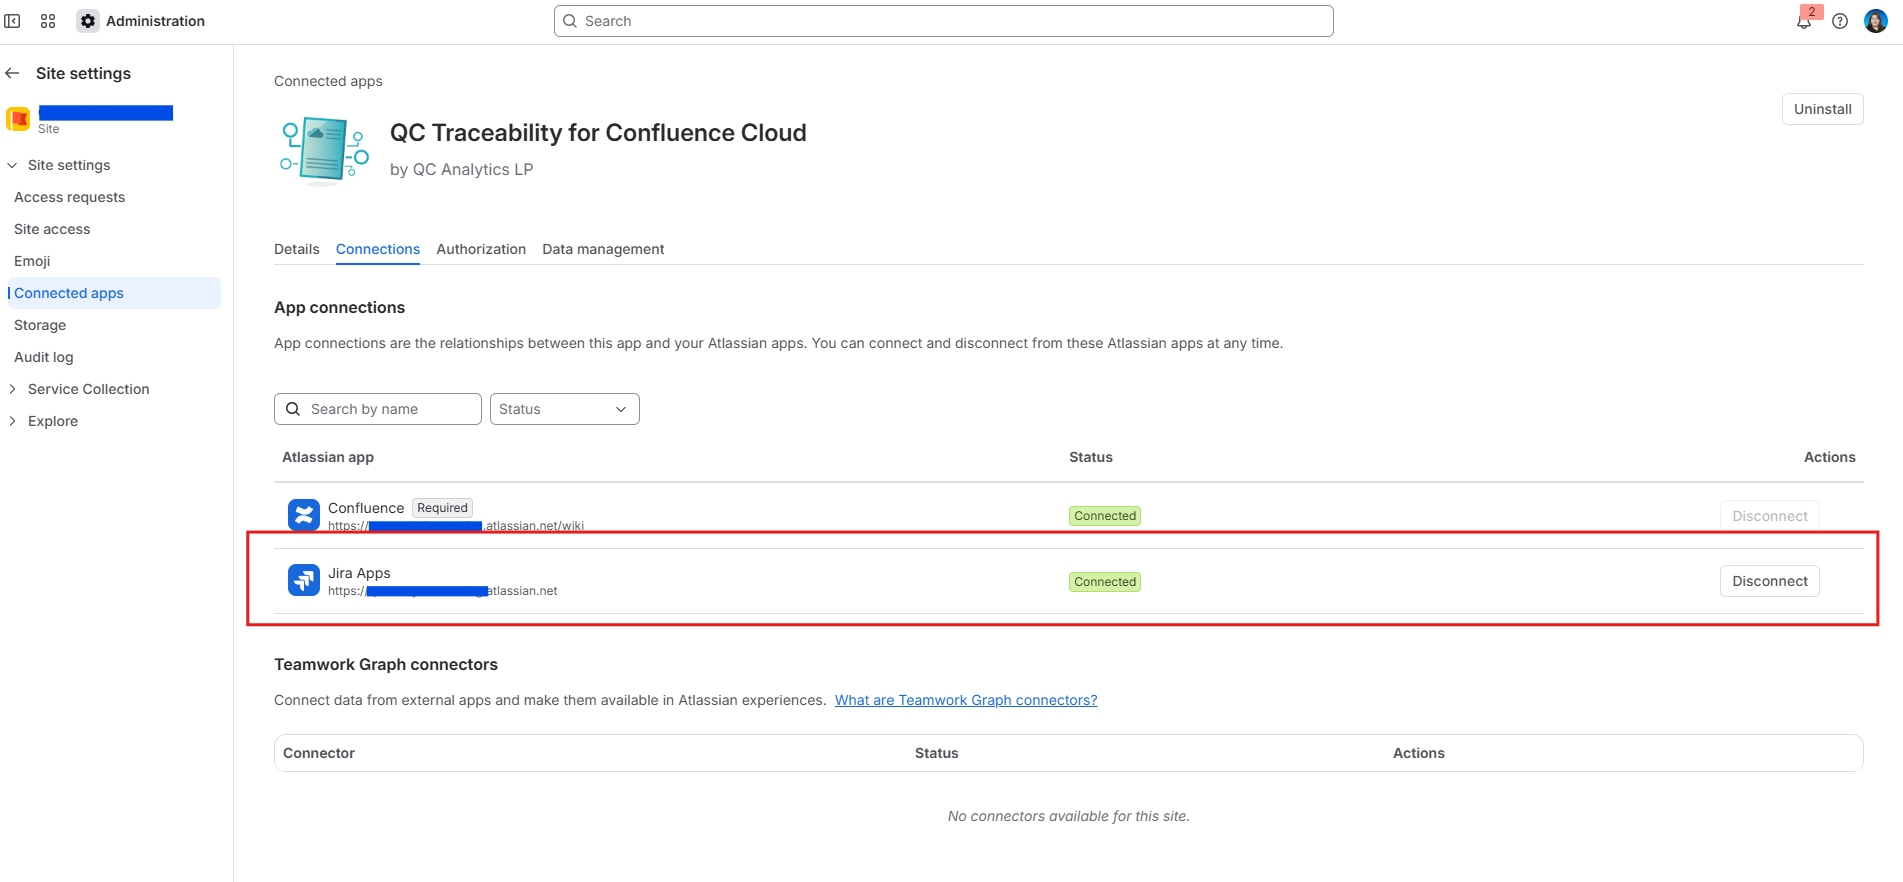The height and width of the screenshot is (882, 1903).
Task: Open the app switcher grid icon
Action: pos(48,21)
